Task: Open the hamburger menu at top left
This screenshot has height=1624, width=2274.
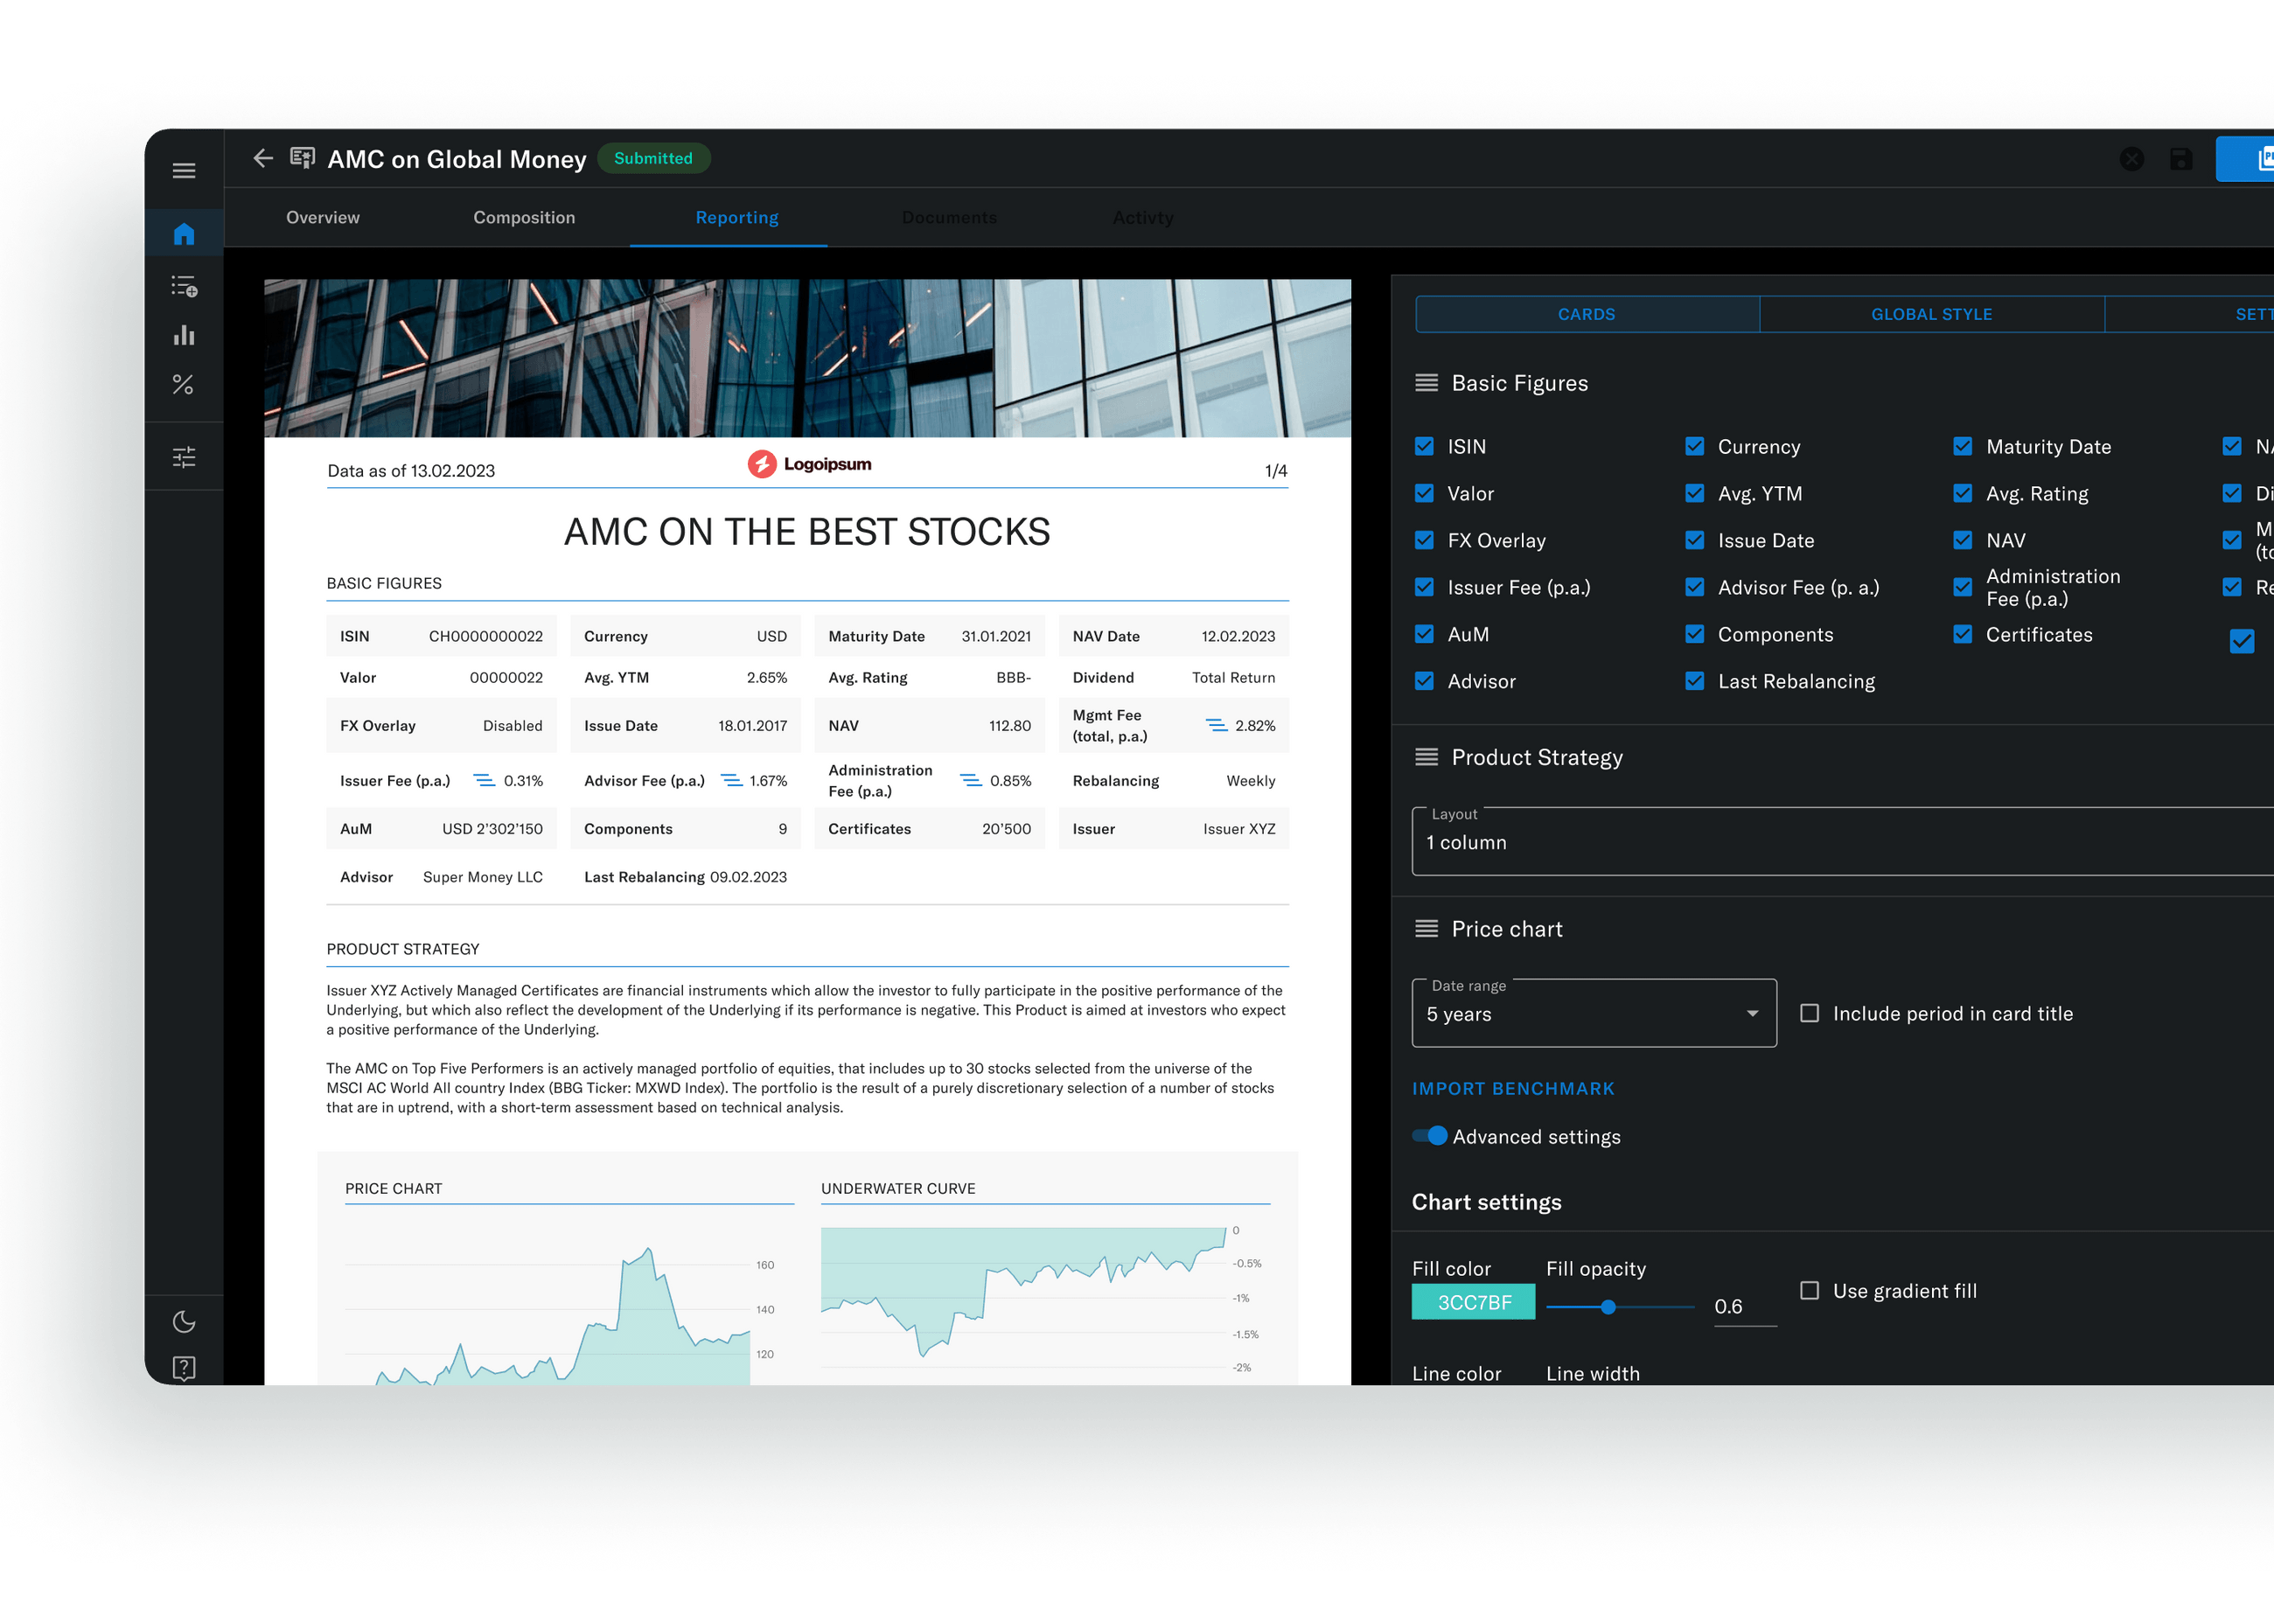Action: [x=184, y=170]
